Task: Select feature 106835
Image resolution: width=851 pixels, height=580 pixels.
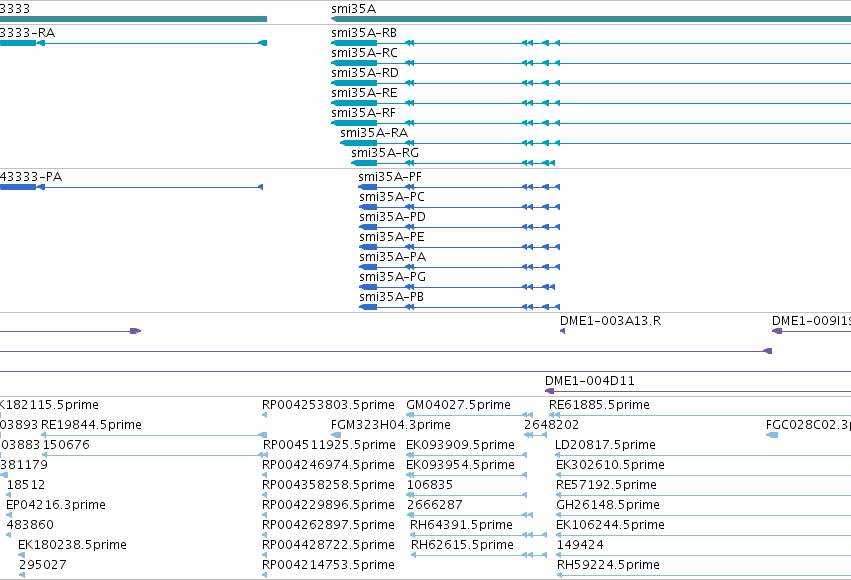Action: point(430,485)
